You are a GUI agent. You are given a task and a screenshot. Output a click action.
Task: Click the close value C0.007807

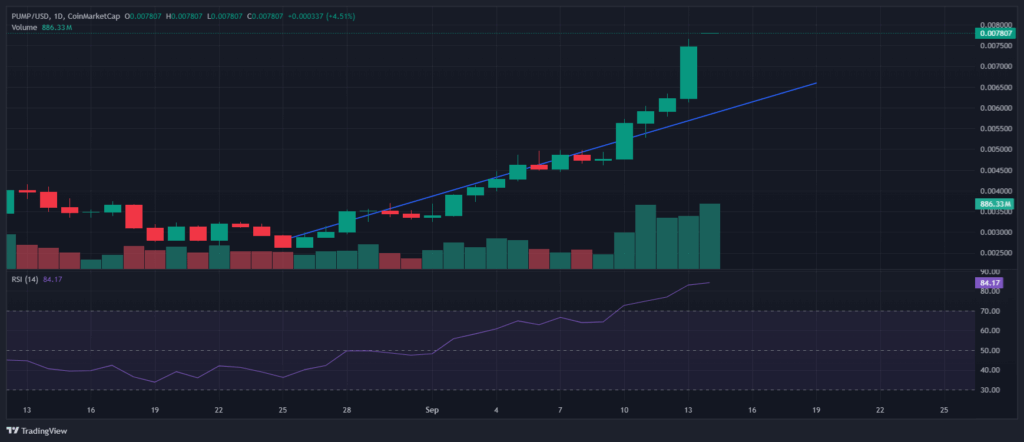click(264, 16)
